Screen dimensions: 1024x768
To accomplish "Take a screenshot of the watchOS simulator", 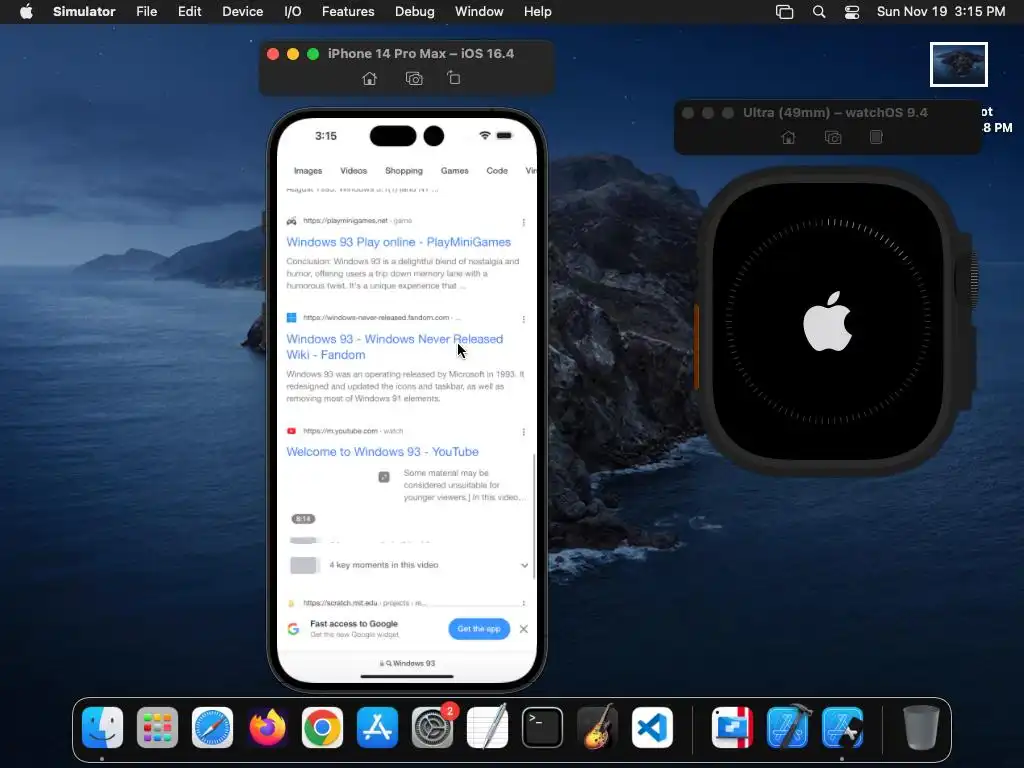I will 833,137.
